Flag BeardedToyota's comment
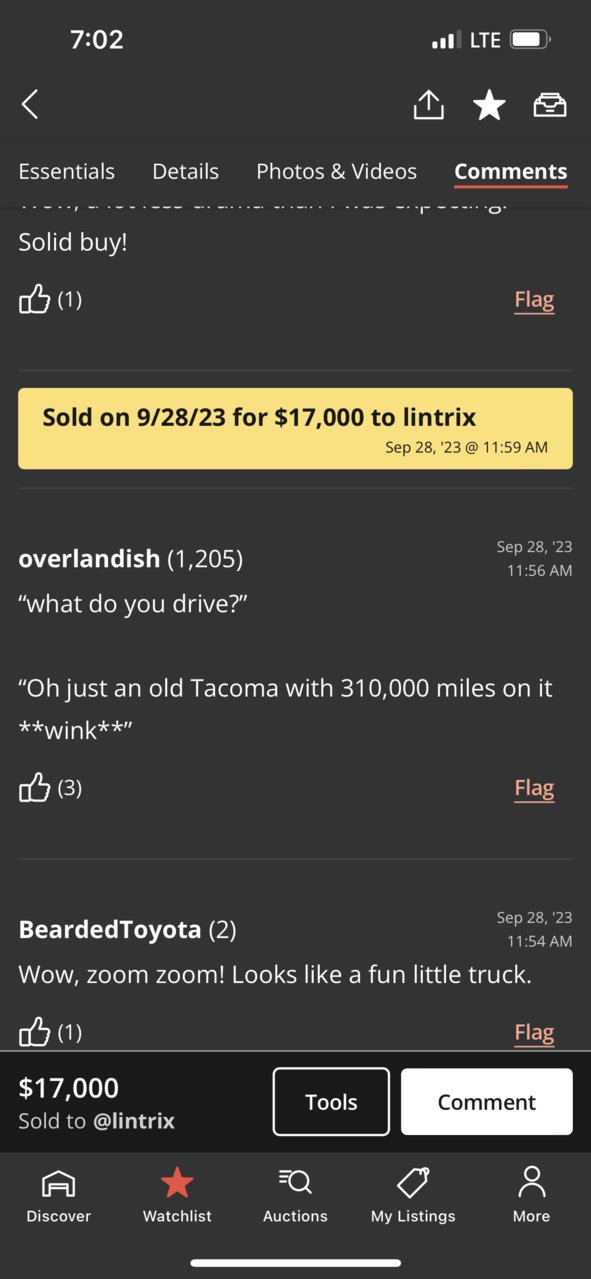 click(534, 1031)
